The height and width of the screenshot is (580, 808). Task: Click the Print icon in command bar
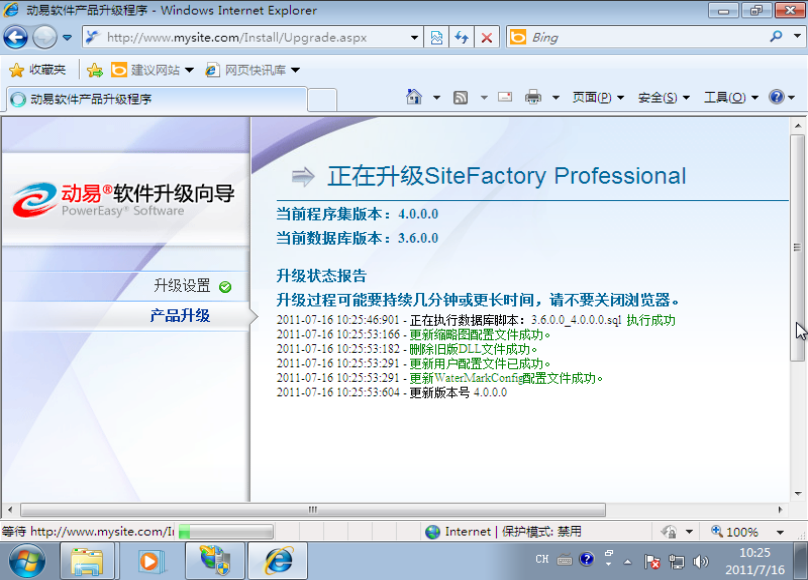pyautogui.click(x=533, y=97)
